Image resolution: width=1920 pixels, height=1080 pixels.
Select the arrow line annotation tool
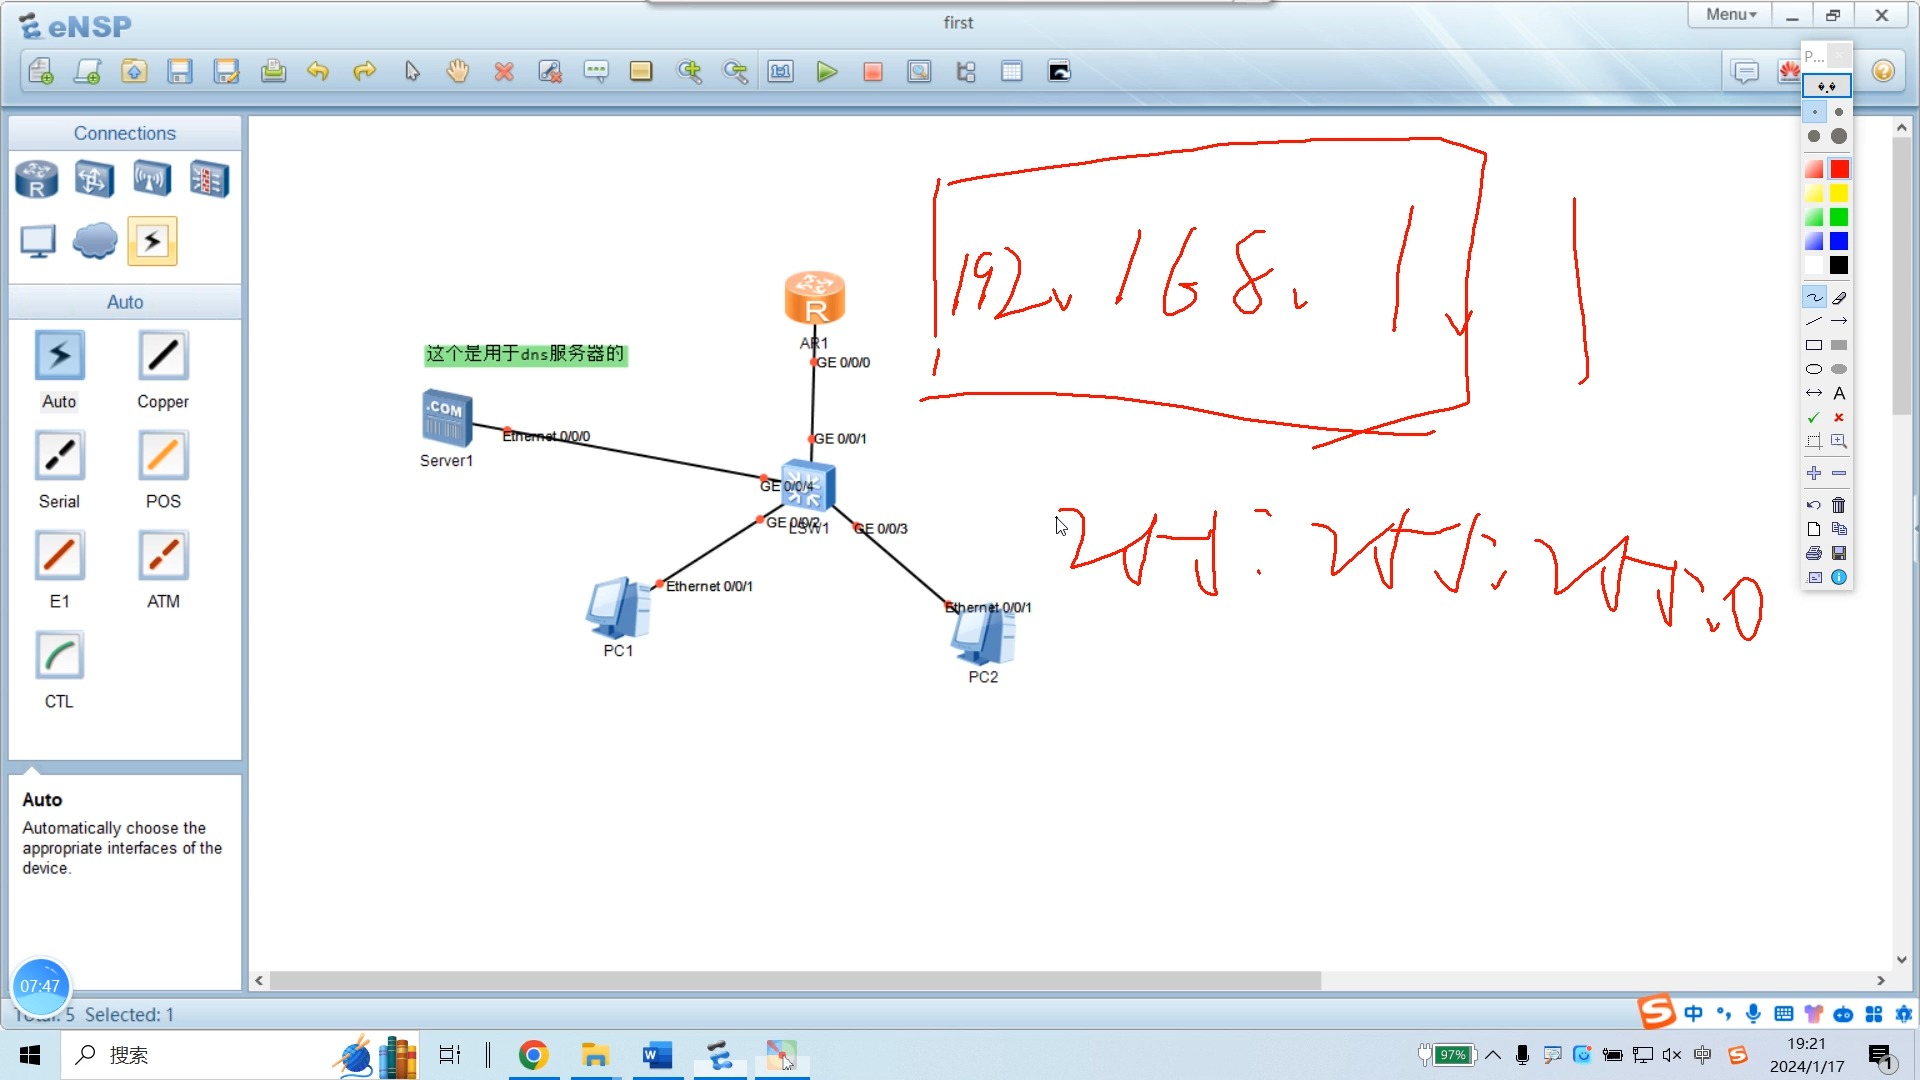pyautogui.click(x=1839, y=321)
